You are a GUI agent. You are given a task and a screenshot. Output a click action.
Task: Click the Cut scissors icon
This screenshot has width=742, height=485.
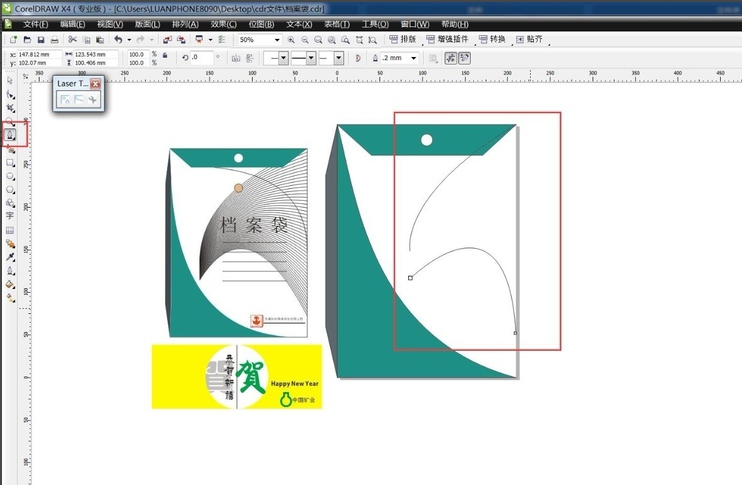pyautogui.click(x=72, y=39)
